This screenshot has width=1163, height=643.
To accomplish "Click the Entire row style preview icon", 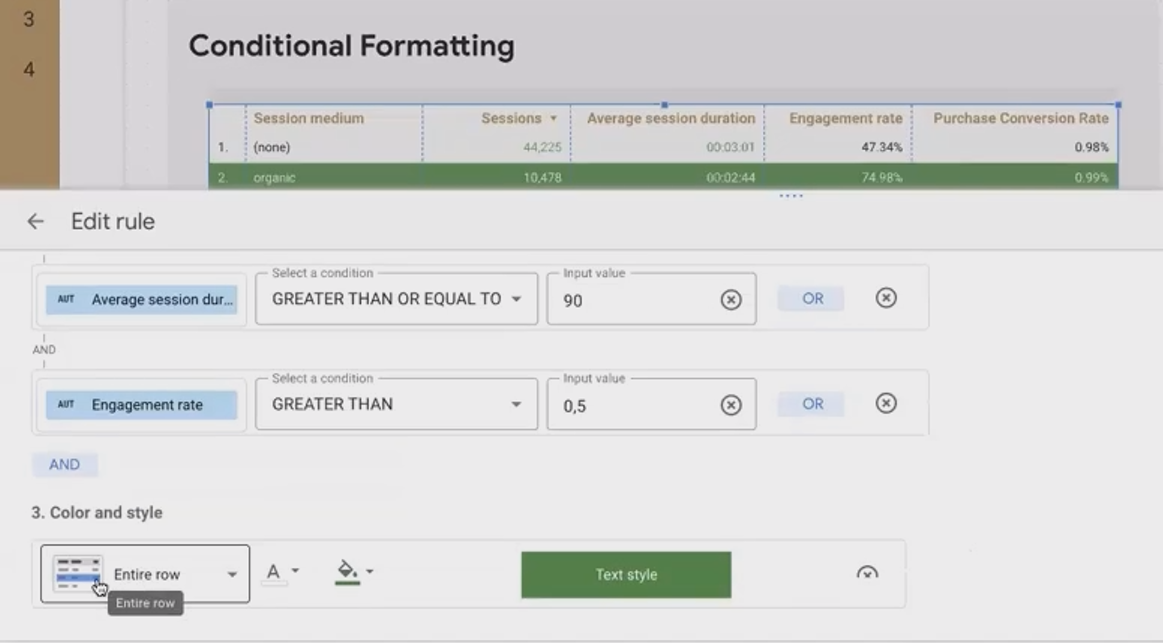I will click(76, 573).
